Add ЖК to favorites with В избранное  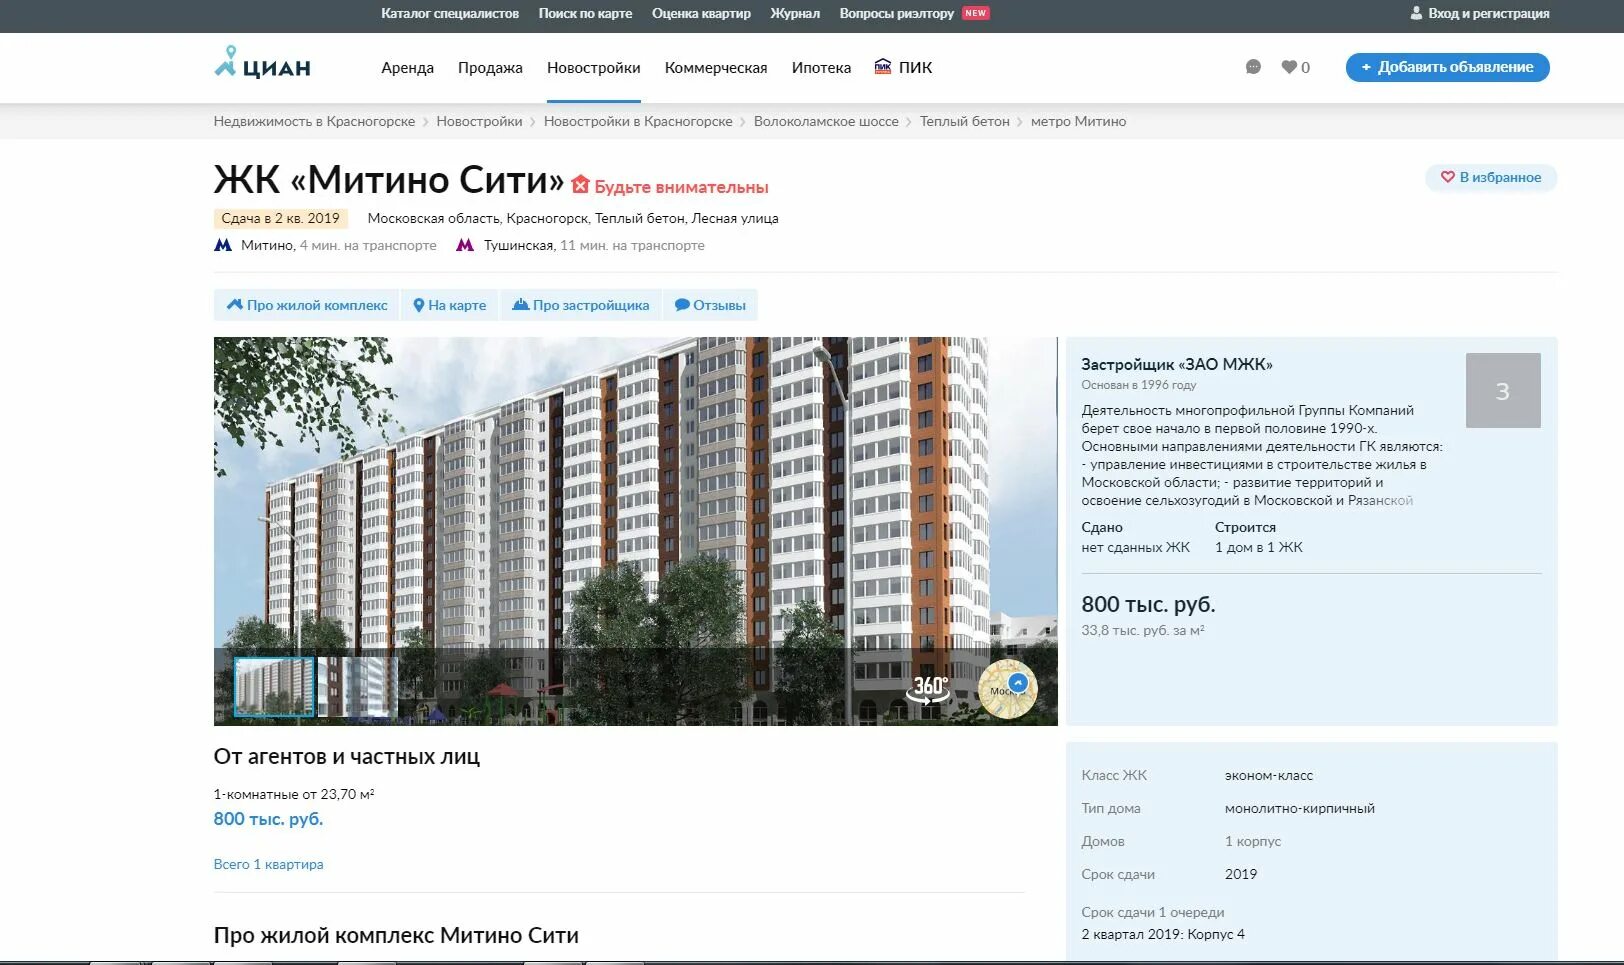[1491, 177]
